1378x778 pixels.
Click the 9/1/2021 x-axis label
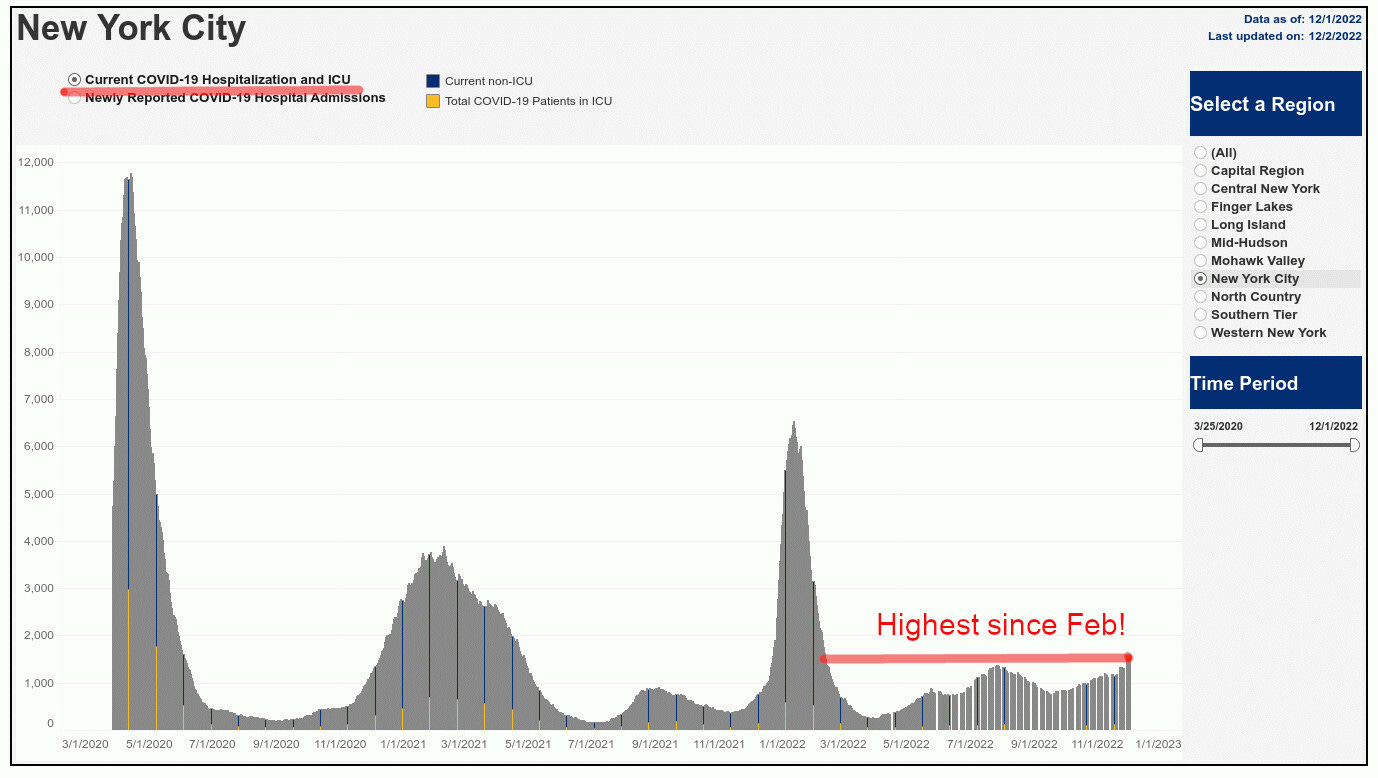(655, 744)
